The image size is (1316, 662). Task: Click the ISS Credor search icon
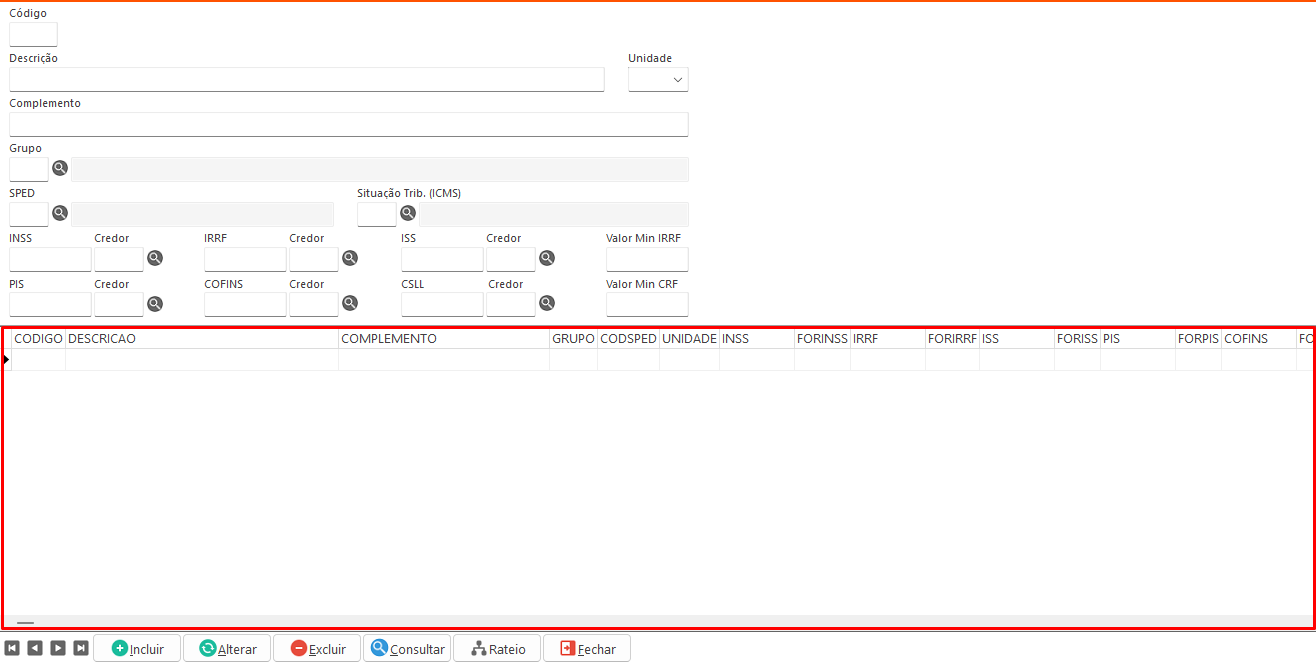click(547, 258)
